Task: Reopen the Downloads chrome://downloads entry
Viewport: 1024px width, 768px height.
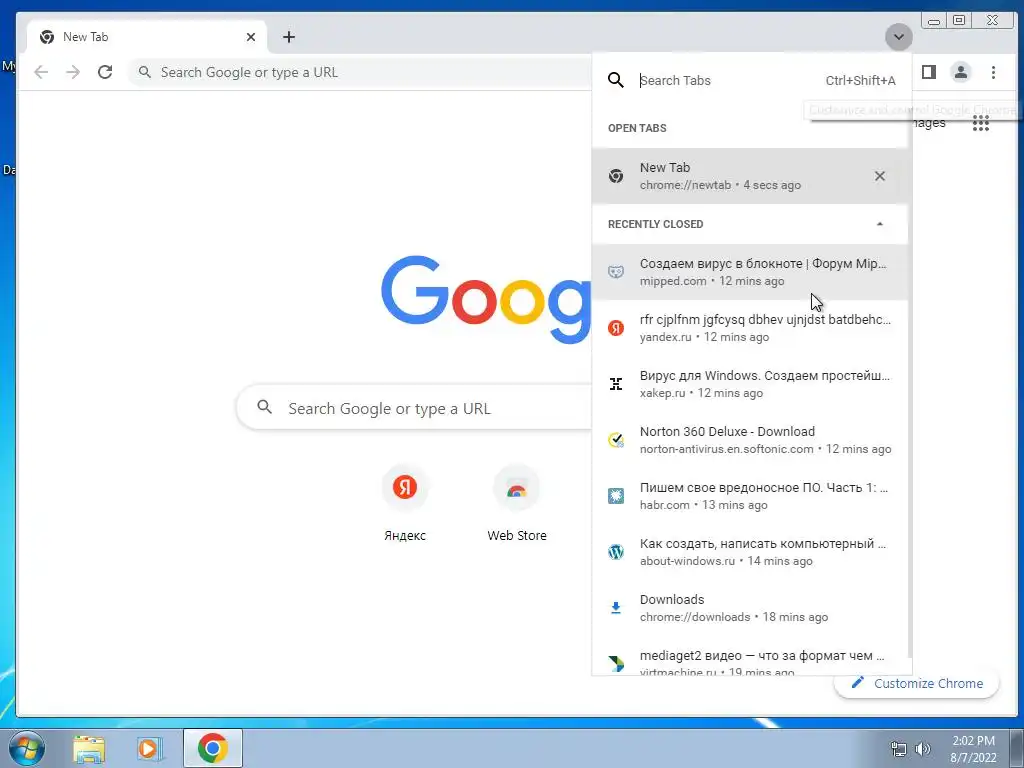Action: tap(750, 608)
